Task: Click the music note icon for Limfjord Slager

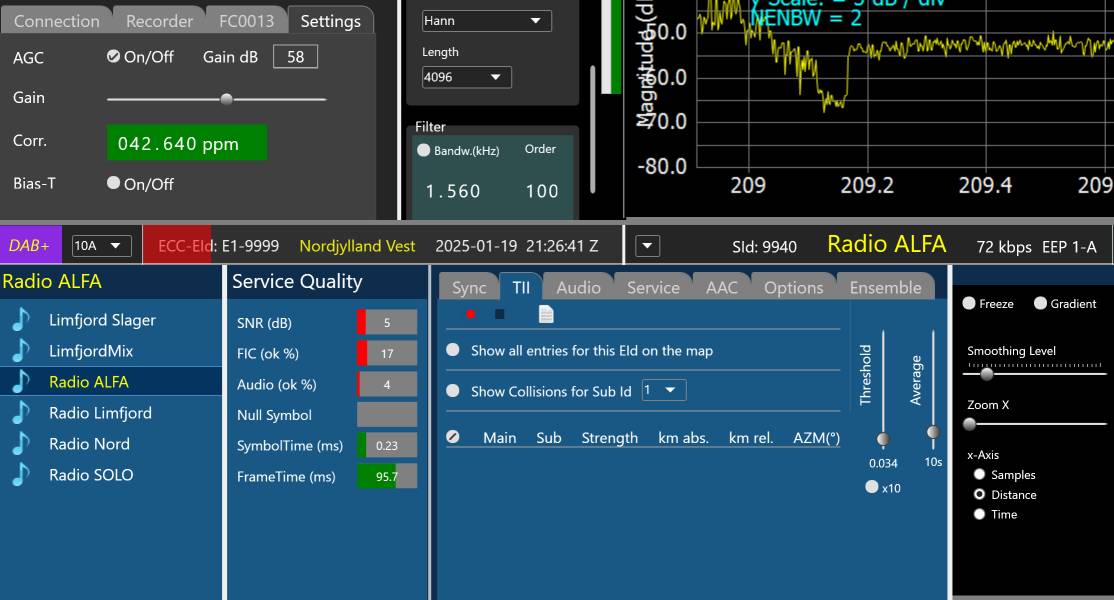Action: coord(21,320)
